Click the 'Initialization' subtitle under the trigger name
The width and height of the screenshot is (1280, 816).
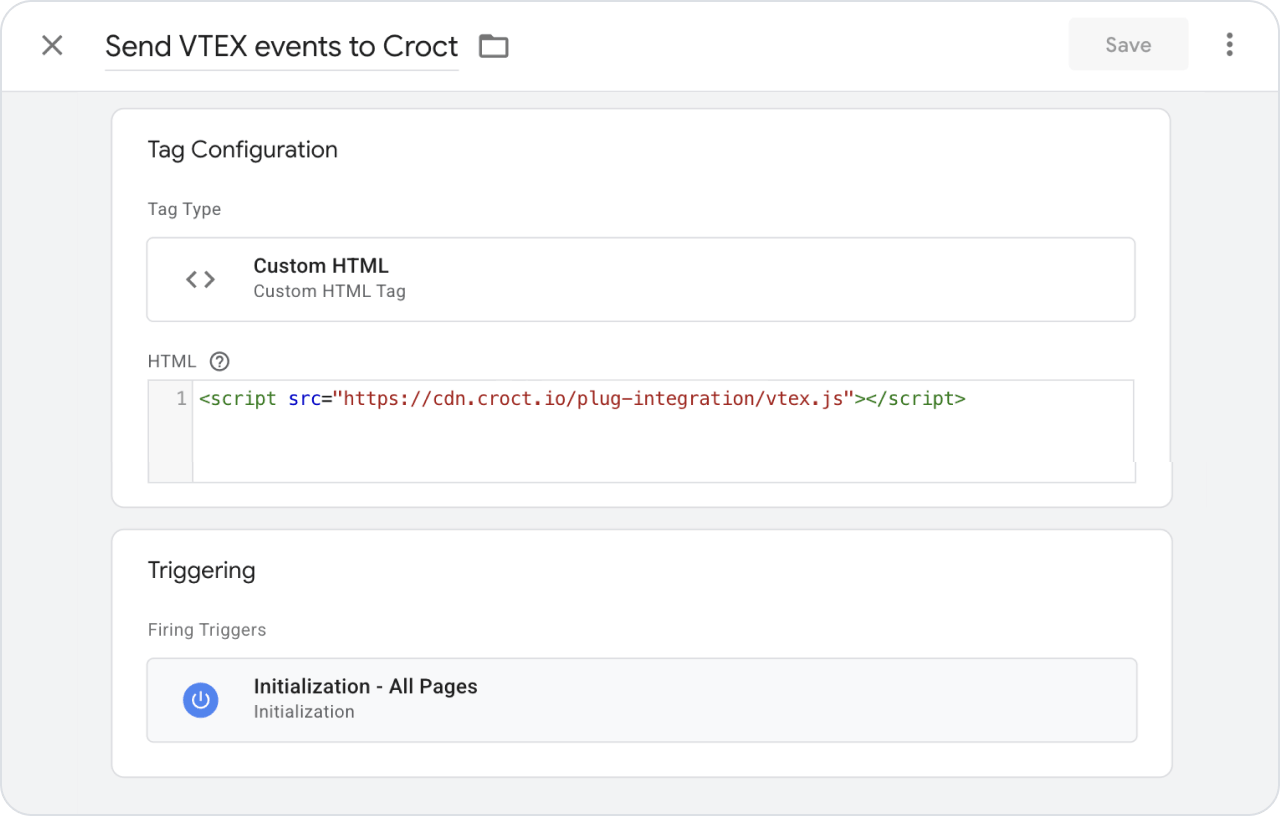coord(304,712)
